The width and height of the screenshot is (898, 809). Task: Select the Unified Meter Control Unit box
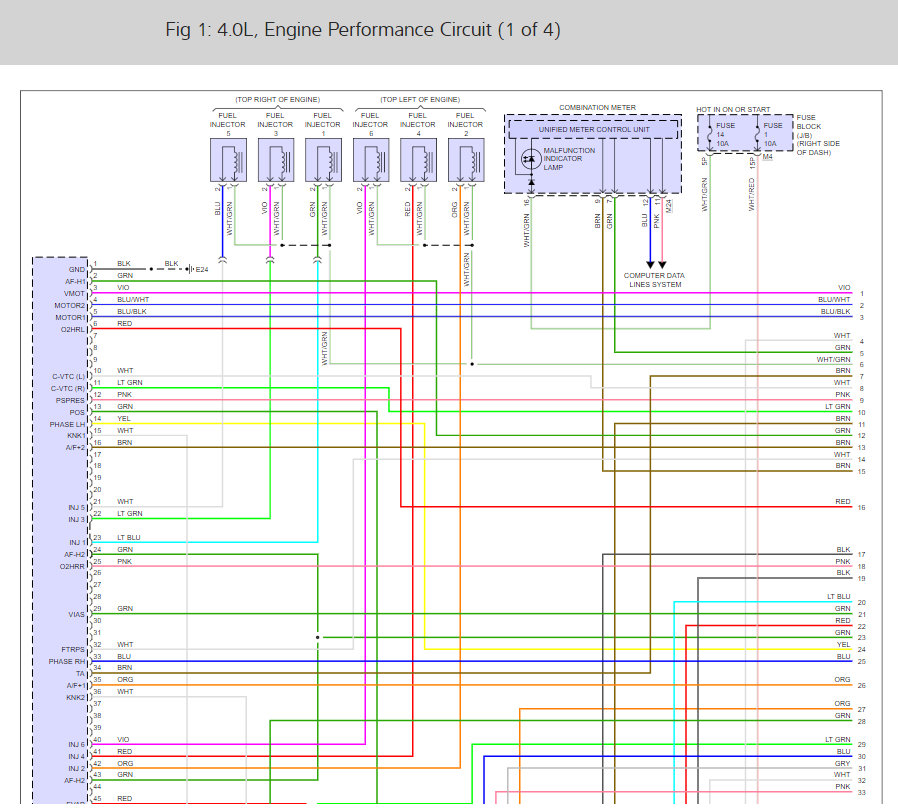593,129
